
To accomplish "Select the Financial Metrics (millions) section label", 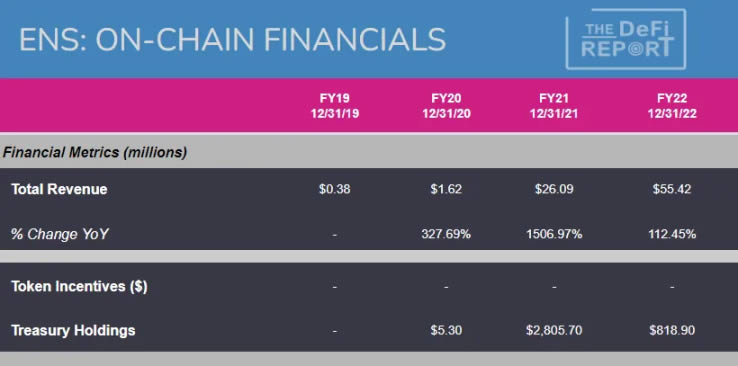I will pyautogui.click(x=95, y=152).
